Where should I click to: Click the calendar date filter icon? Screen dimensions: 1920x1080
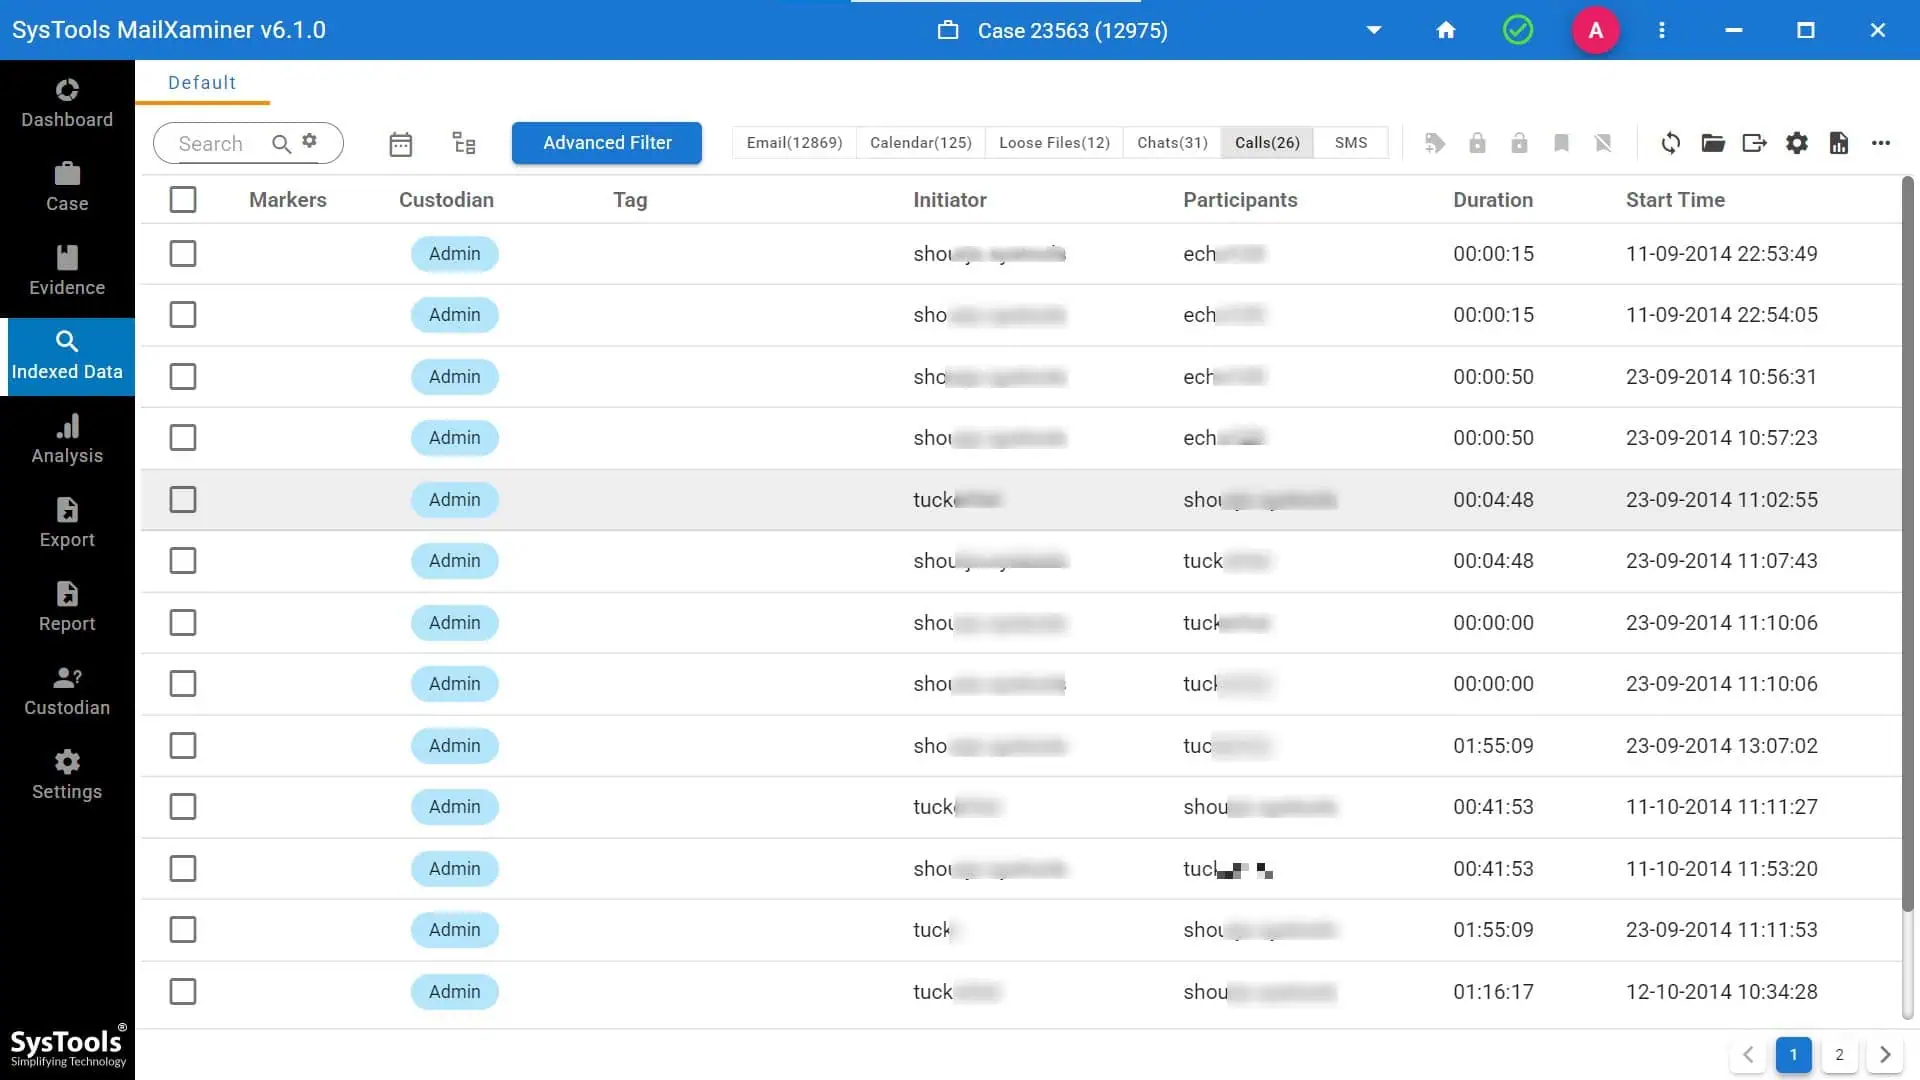(400, 144)
